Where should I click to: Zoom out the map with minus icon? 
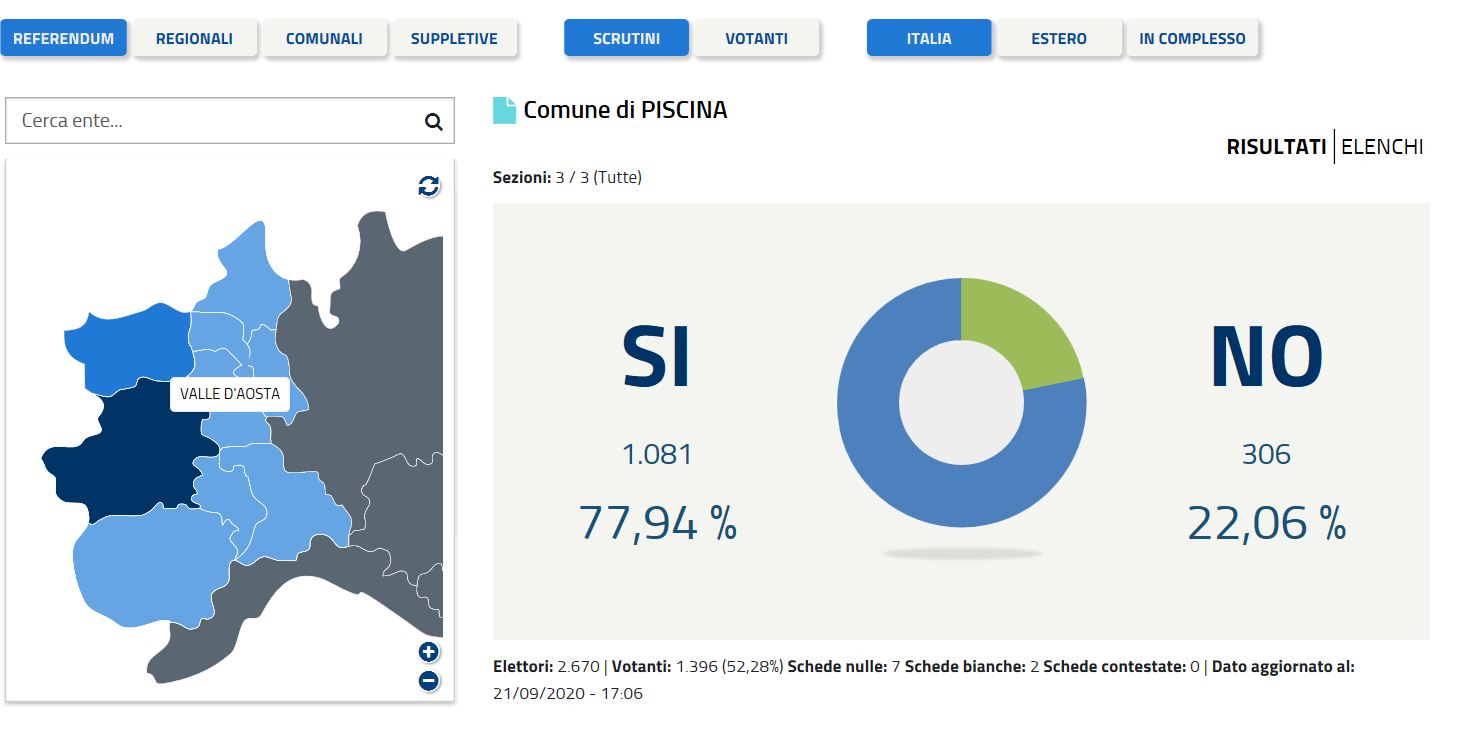pos(429,681)
